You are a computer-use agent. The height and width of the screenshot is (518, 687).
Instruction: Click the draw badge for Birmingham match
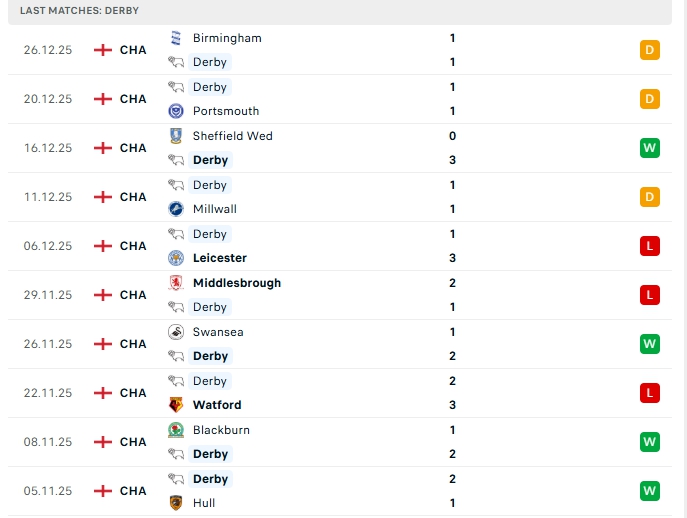[650, 50]
